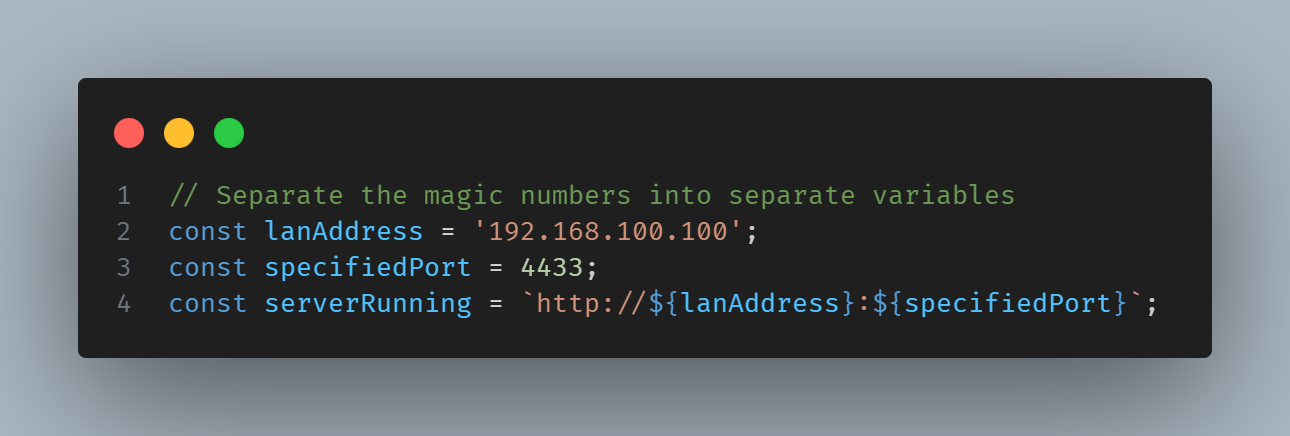Click the yellow minimize window dot
This screenshot has width=1290, height=436.
[x=179, y=133]
